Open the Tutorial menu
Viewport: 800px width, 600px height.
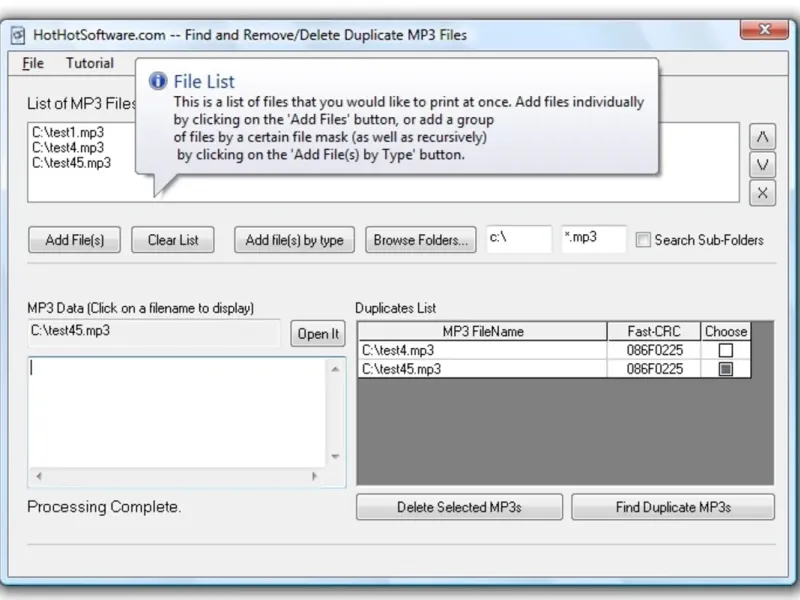(90, 63)
